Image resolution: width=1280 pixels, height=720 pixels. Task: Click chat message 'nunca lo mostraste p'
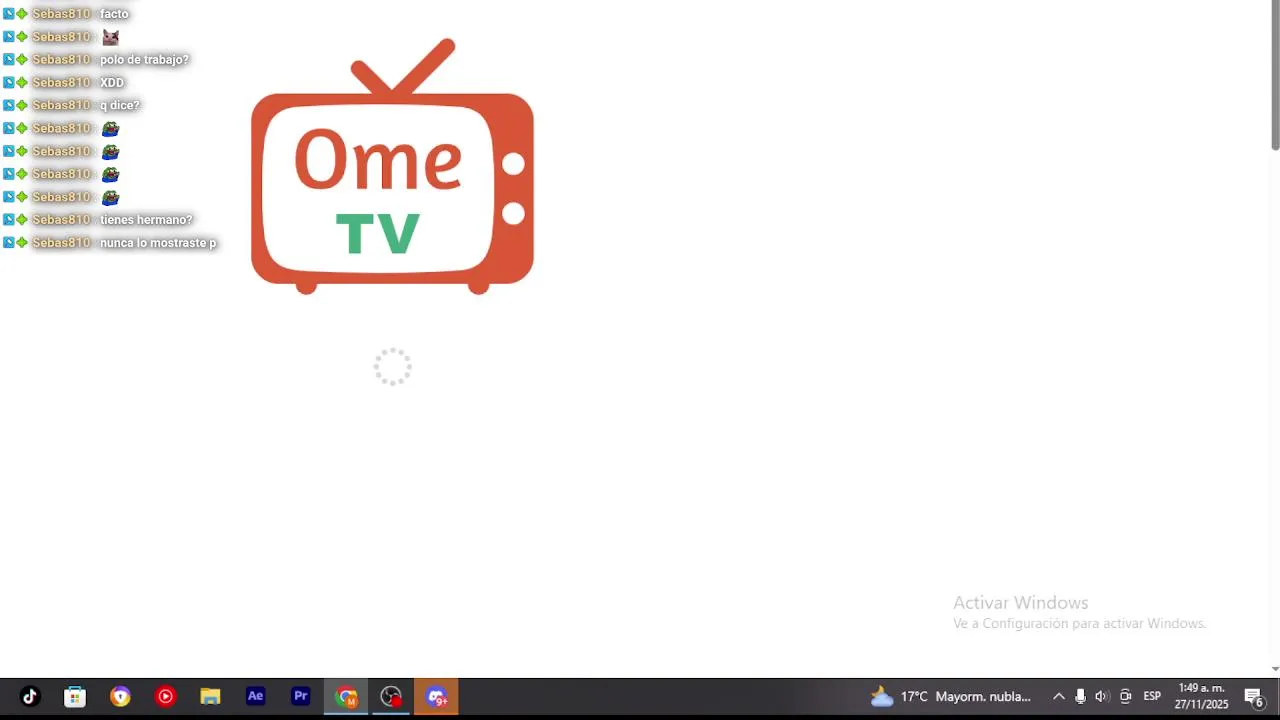click(158, 243)
